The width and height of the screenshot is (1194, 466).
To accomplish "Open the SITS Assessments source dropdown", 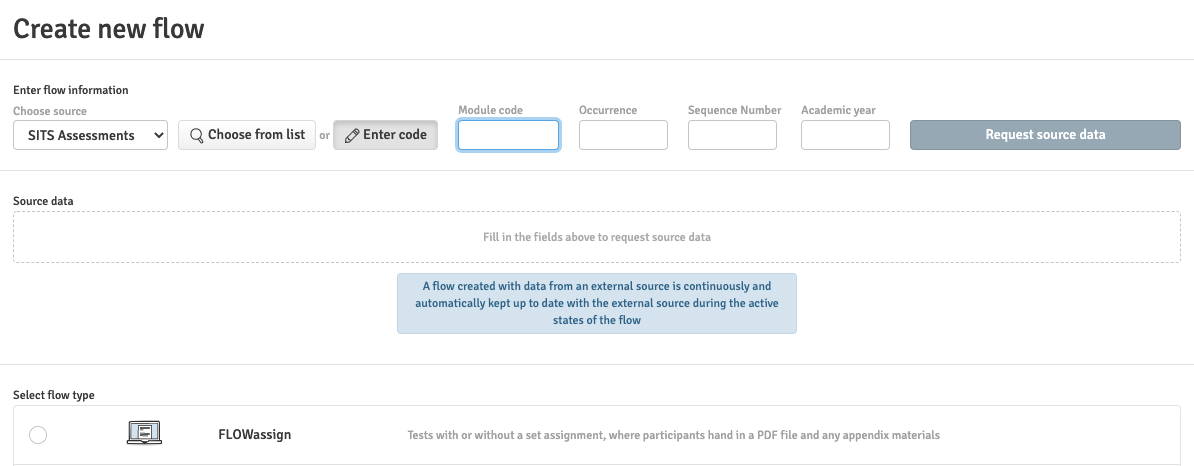I will click(x=90, y=135).
